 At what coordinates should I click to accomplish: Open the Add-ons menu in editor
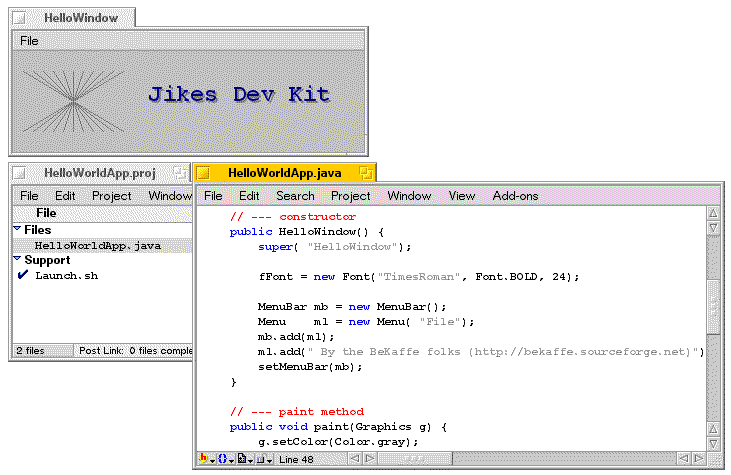pyautogui.click(x=515, y=196)
